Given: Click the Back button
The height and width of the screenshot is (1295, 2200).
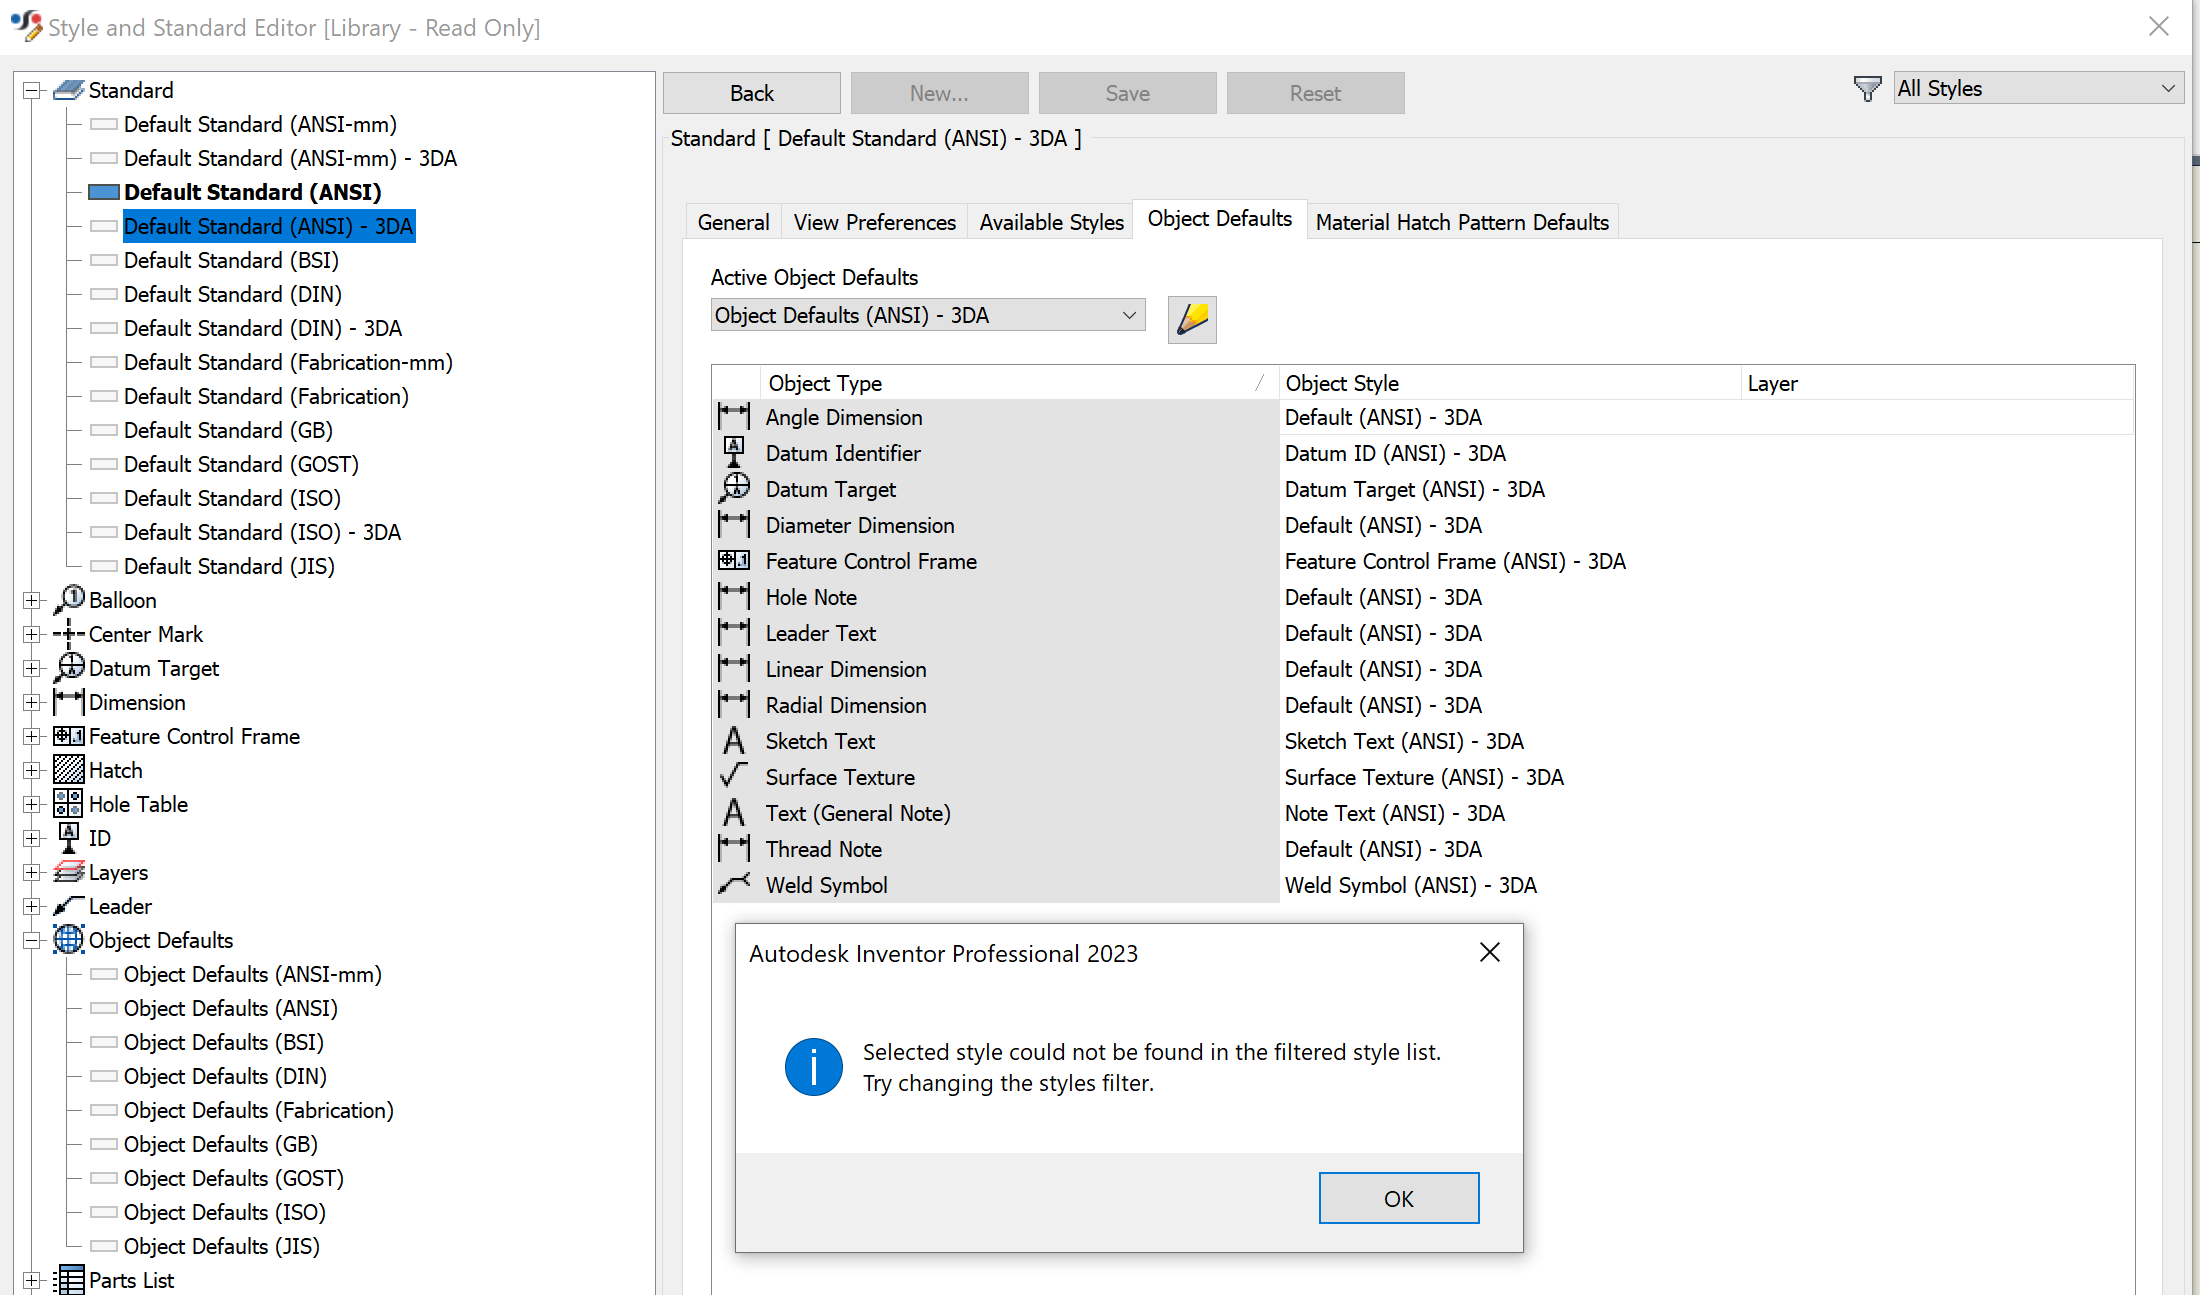Looking at the screenshot, I should tap(751, 92).
